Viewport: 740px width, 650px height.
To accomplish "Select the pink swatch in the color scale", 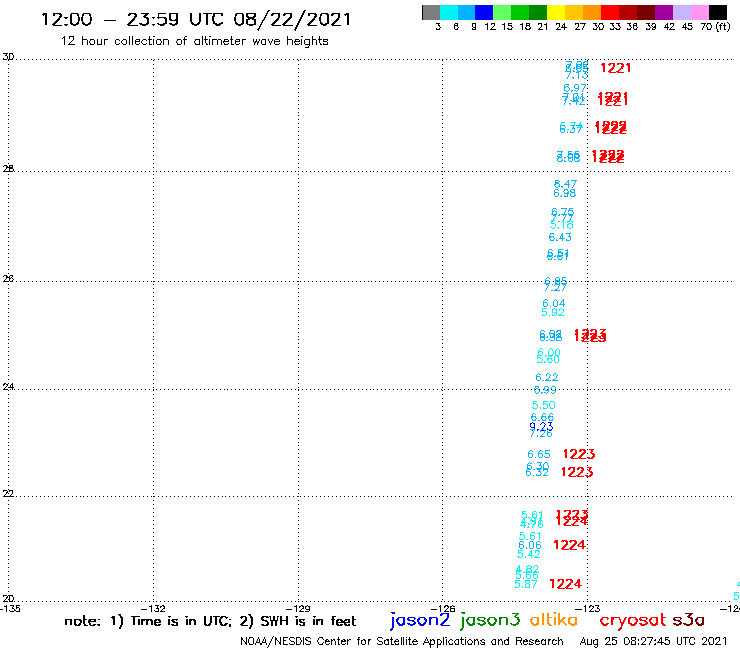I will pyautogui.click(x=699, y=12).
